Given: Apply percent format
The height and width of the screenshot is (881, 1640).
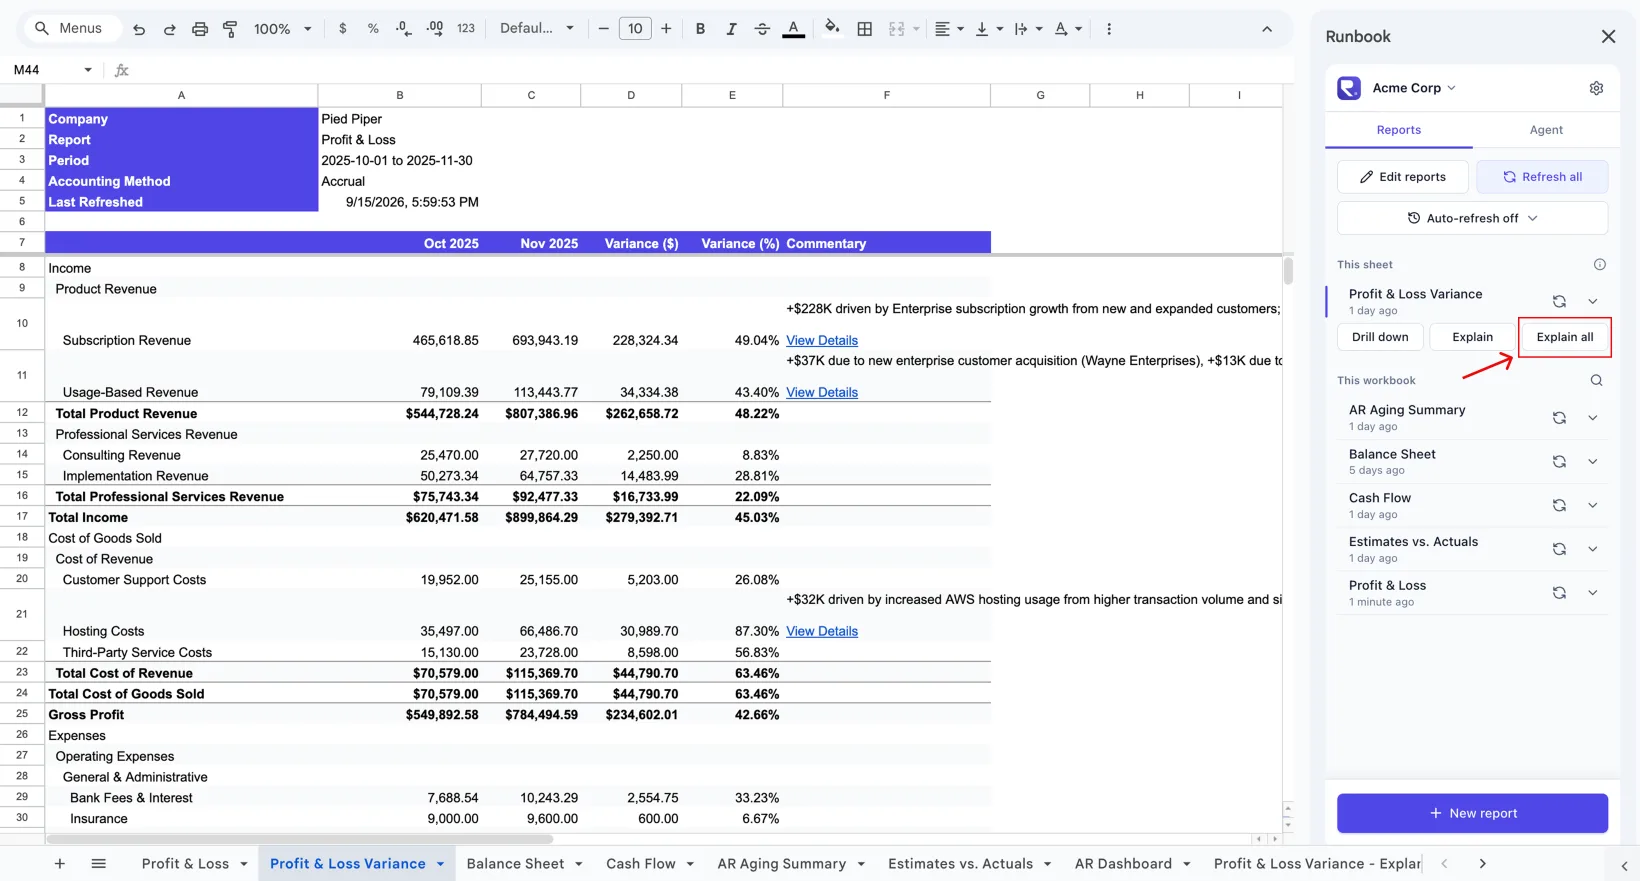Looking at the screenshot, I should click(x=373, y=29).
